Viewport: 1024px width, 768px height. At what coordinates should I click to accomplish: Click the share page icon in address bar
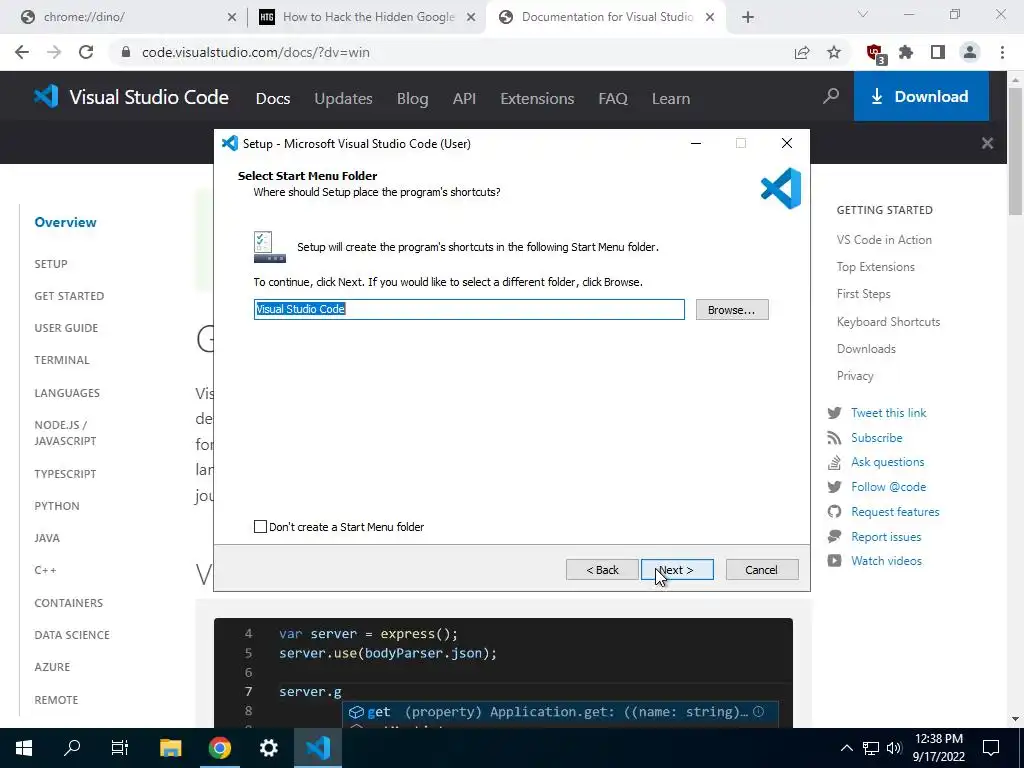pyautogui.click(x=802, y=52)
